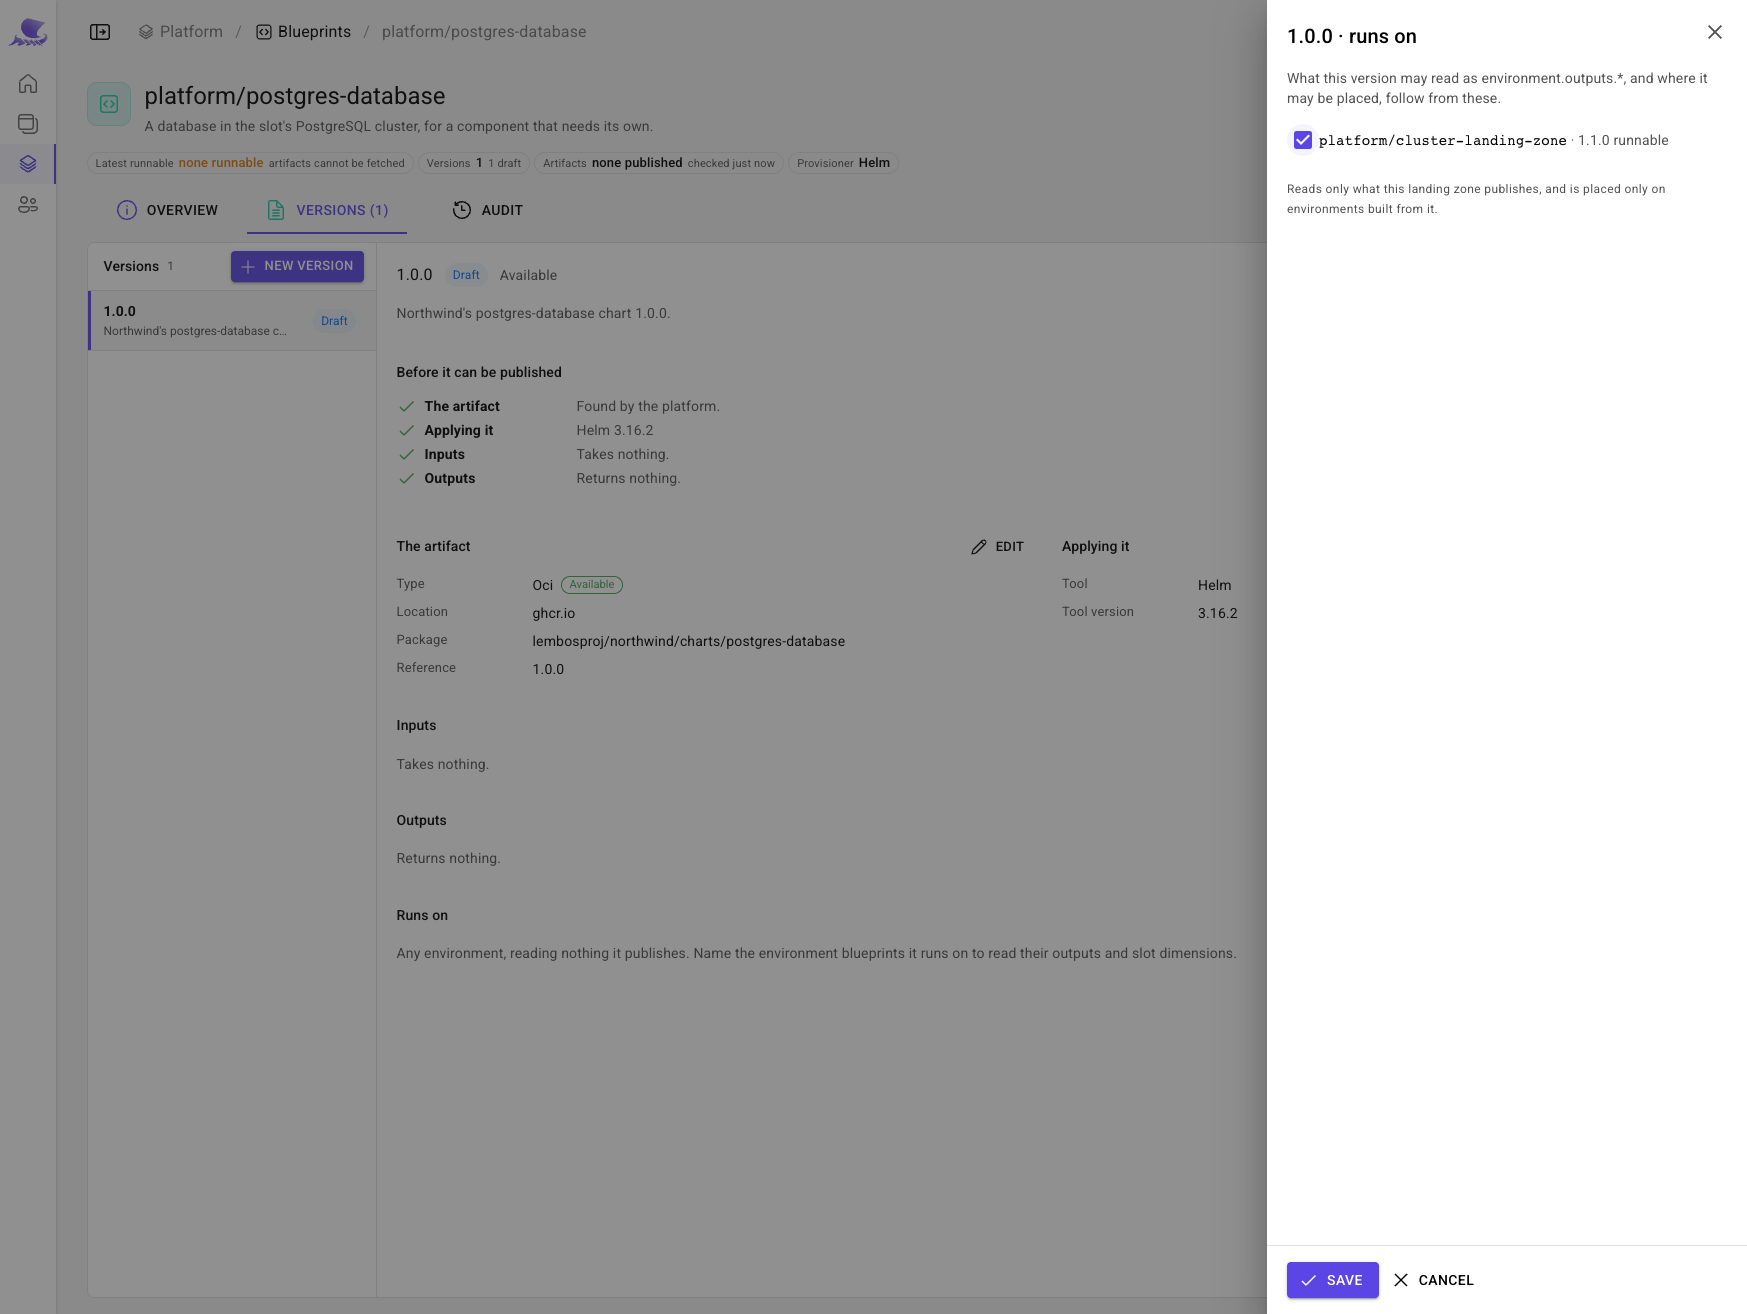Click the 'none runnable' status text
1747x1314 pixels.
(221, 163)
